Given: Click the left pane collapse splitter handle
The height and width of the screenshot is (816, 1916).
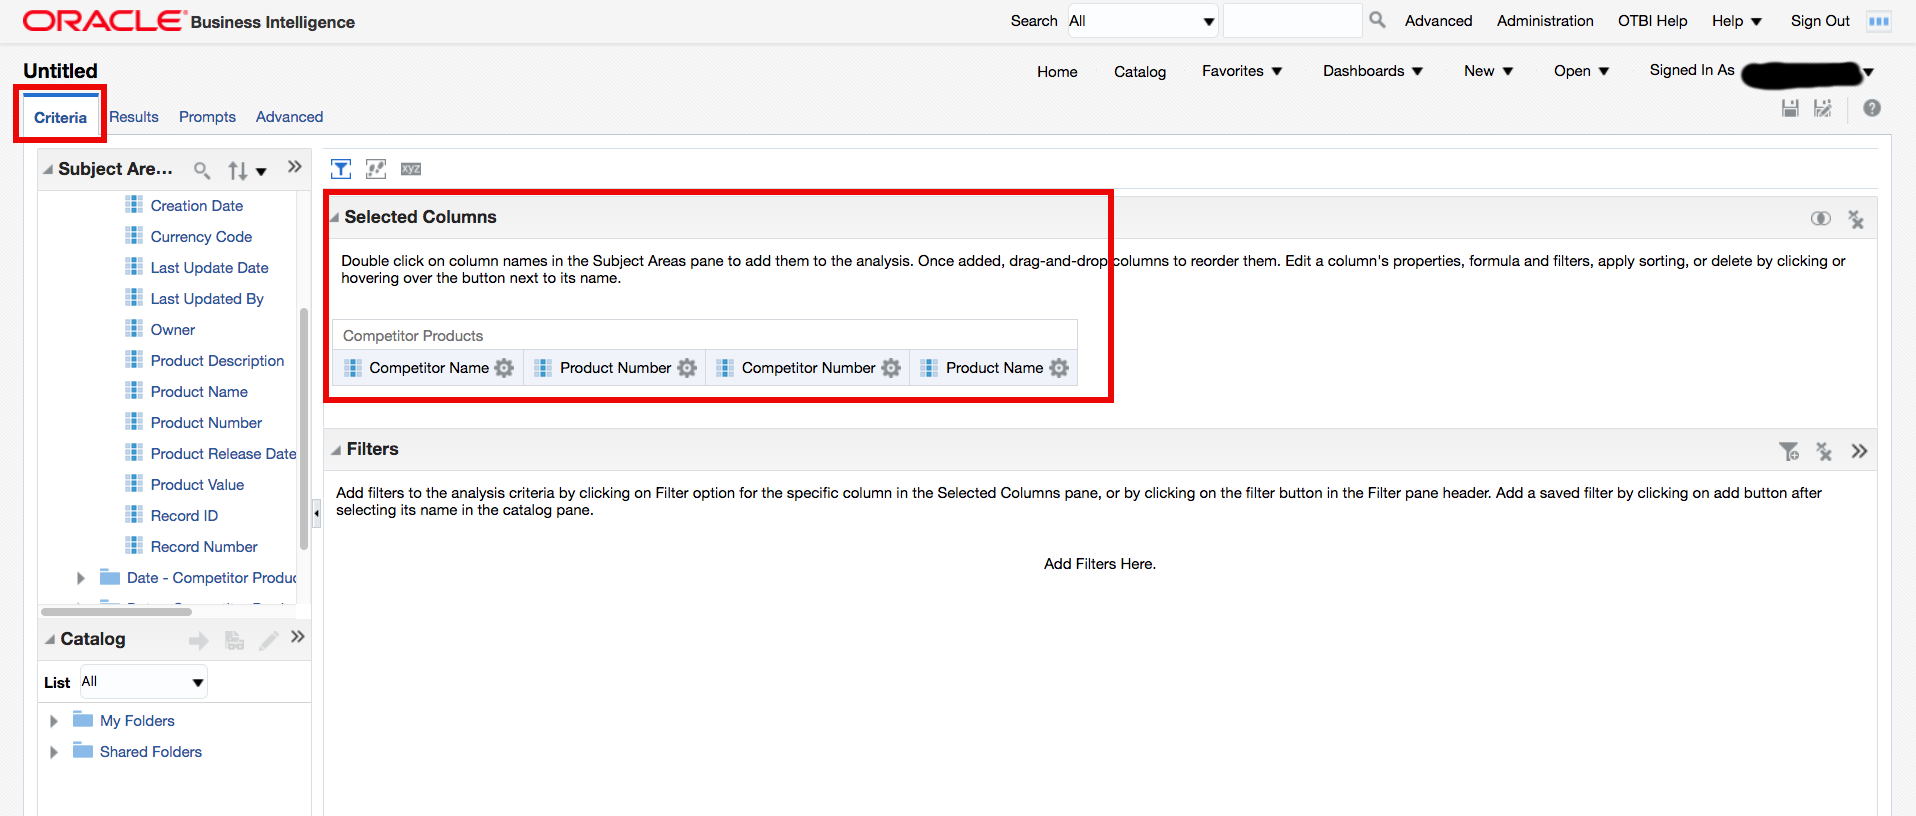Looking at the screenshot, I should coord(316,514).
